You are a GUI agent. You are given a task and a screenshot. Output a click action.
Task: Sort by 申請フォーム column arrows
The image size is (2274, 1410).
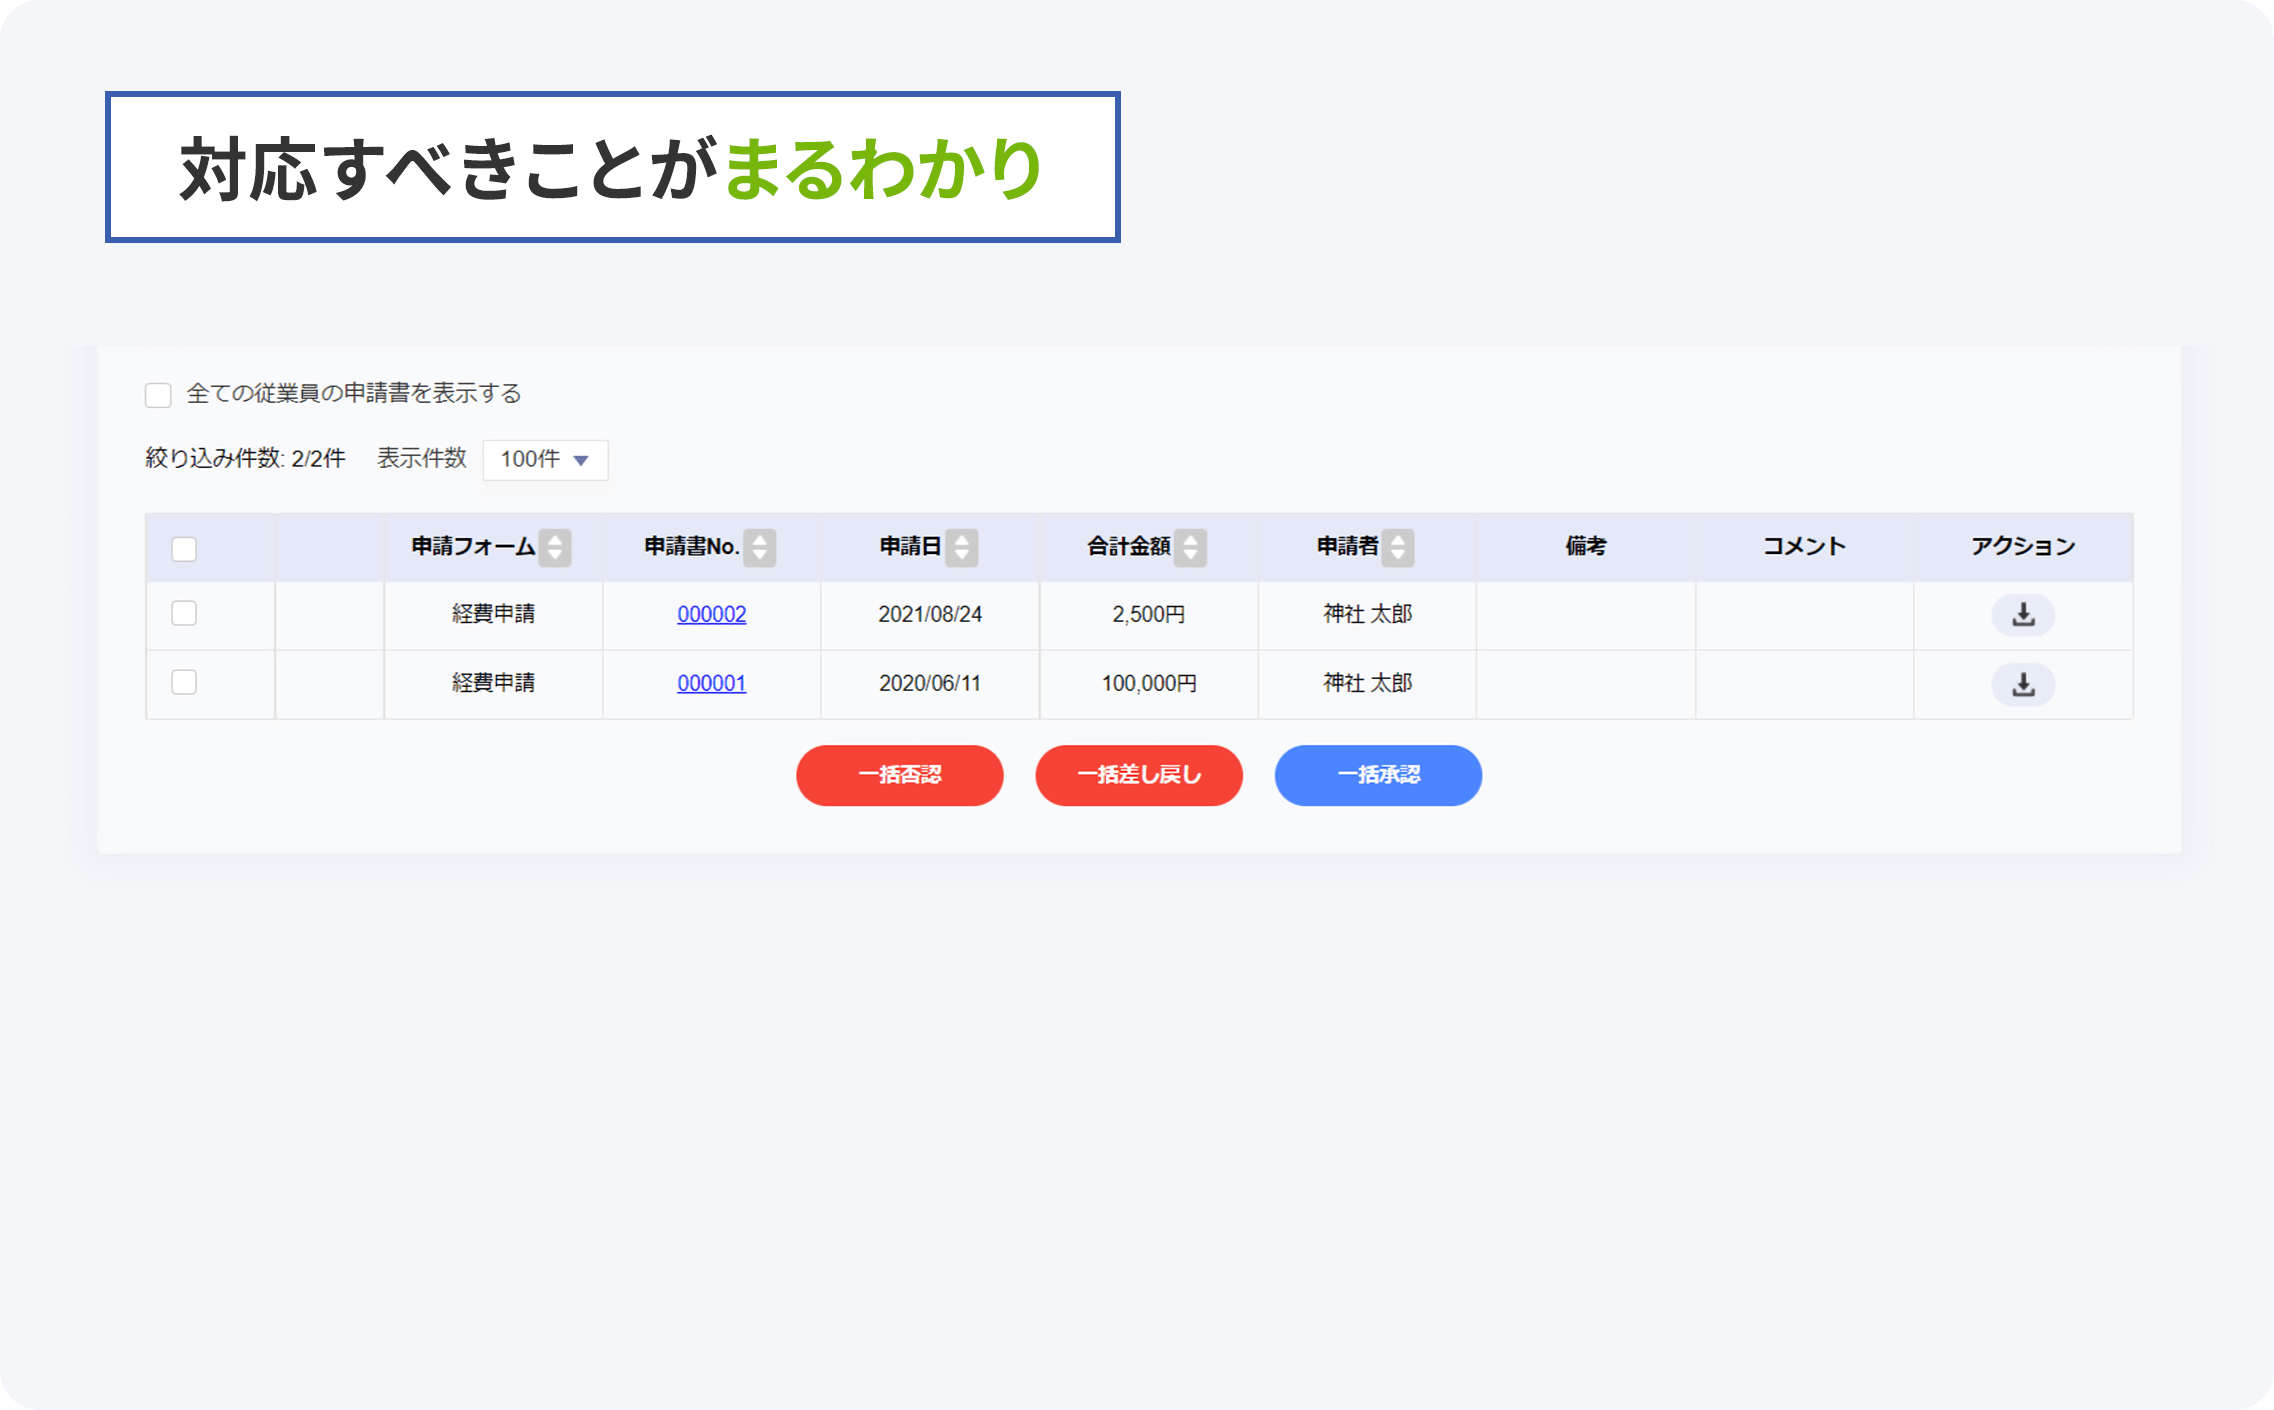(555, 547)
